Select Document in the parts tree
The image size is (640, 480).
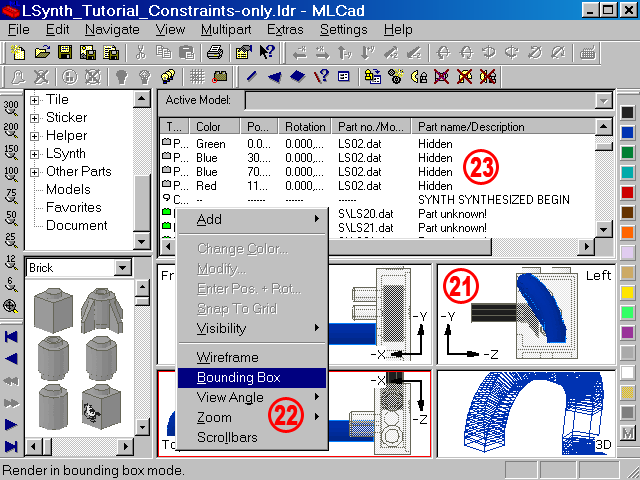(77, 225)
